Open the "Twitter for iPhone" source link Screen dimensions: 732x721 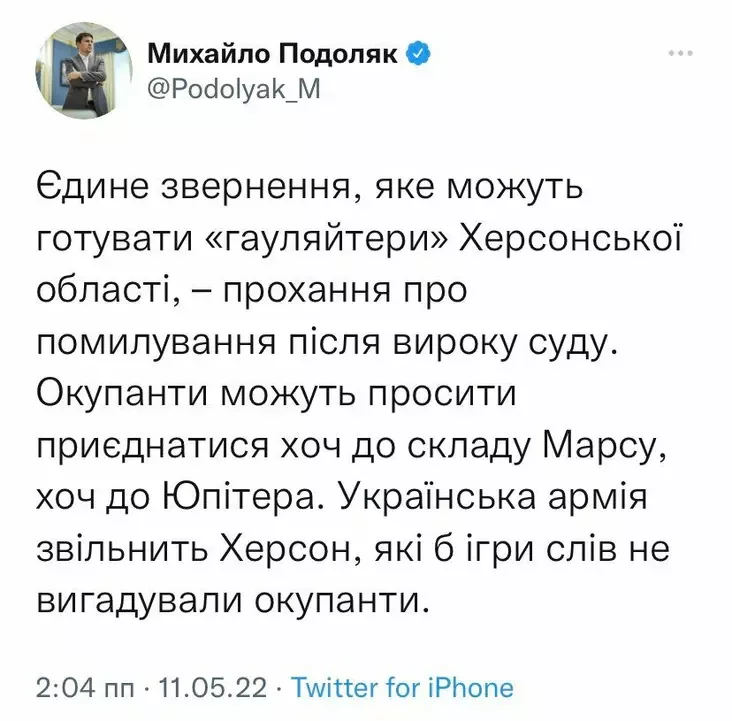(x=402, y=688)
